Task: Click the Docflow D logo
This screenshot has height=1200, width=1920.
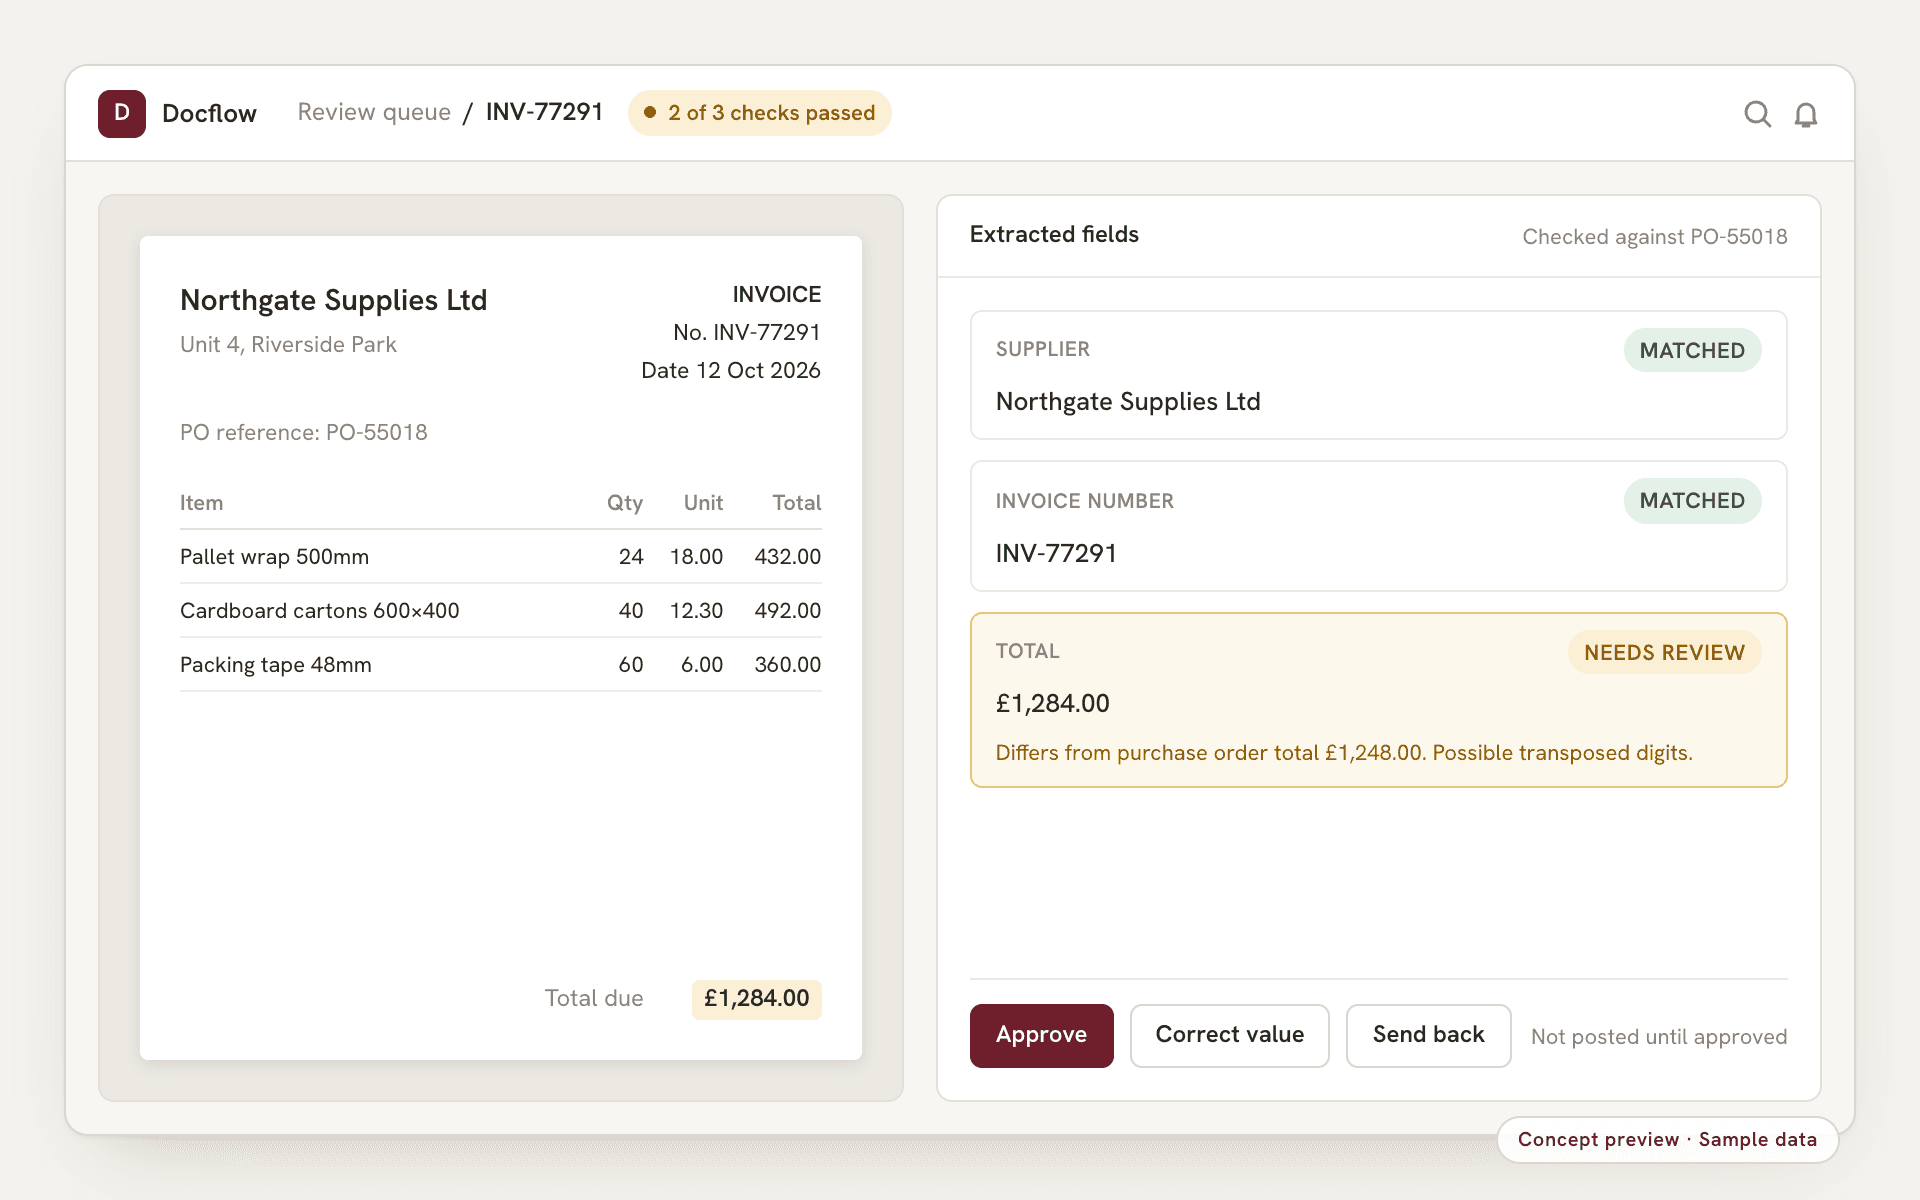Action: click(x=122, y=113)
